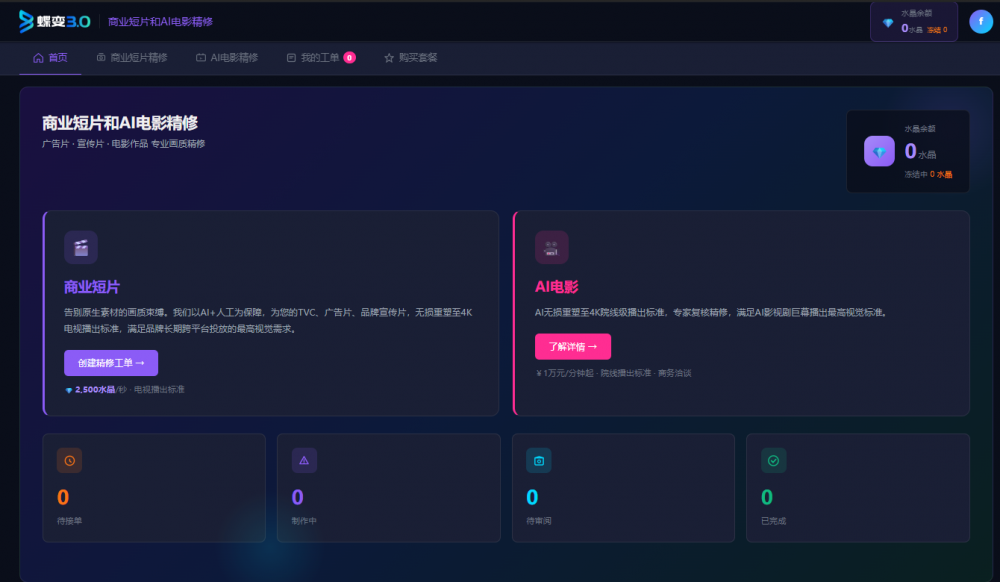Click the movie camera icon on AI电影 card
Image resolution: width=1000 pixels, height=582 pixels.
pyautogui.click(x=552, y=247)
